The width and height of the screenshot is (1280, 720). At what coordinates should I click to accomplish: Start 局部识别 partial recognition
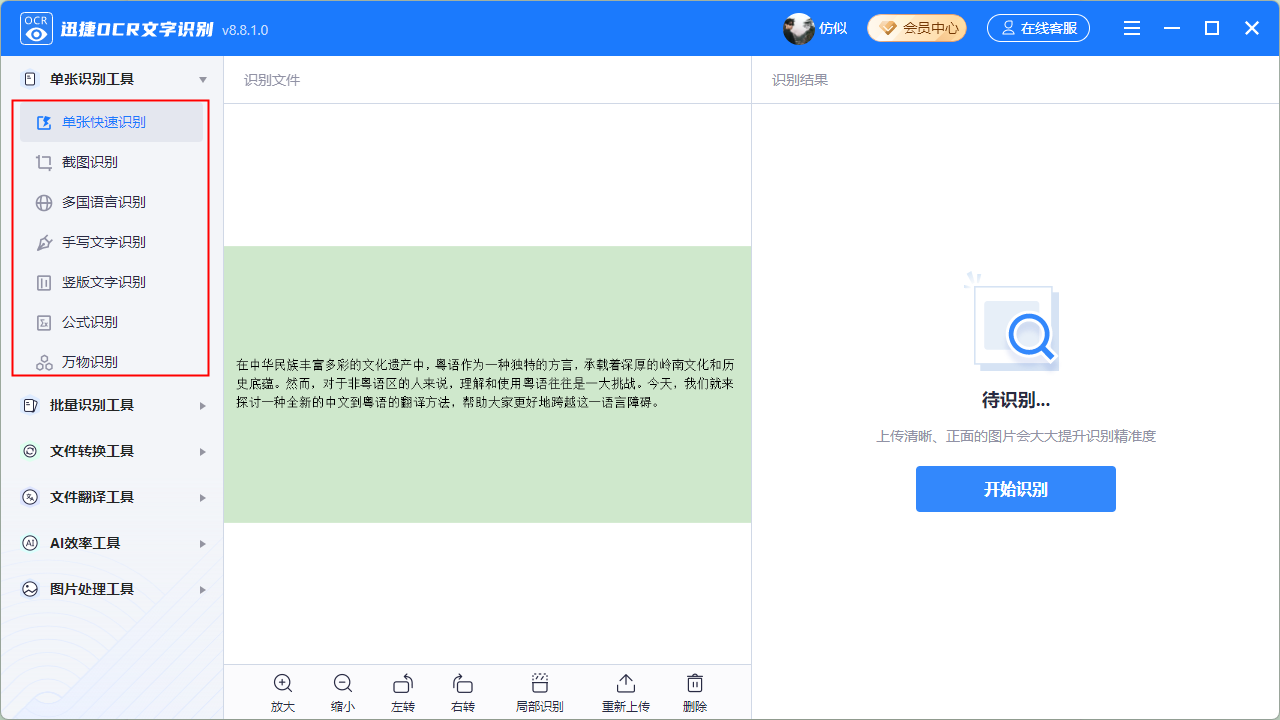[x=540, y=693]
